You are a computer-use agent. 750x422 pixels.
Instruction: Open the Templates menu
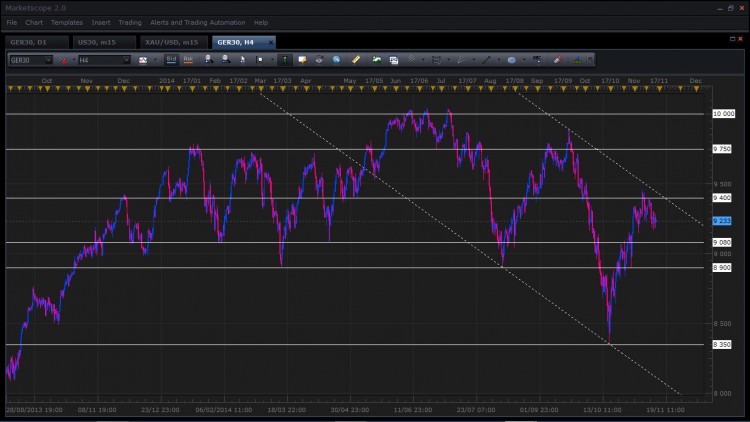(67, 22)
